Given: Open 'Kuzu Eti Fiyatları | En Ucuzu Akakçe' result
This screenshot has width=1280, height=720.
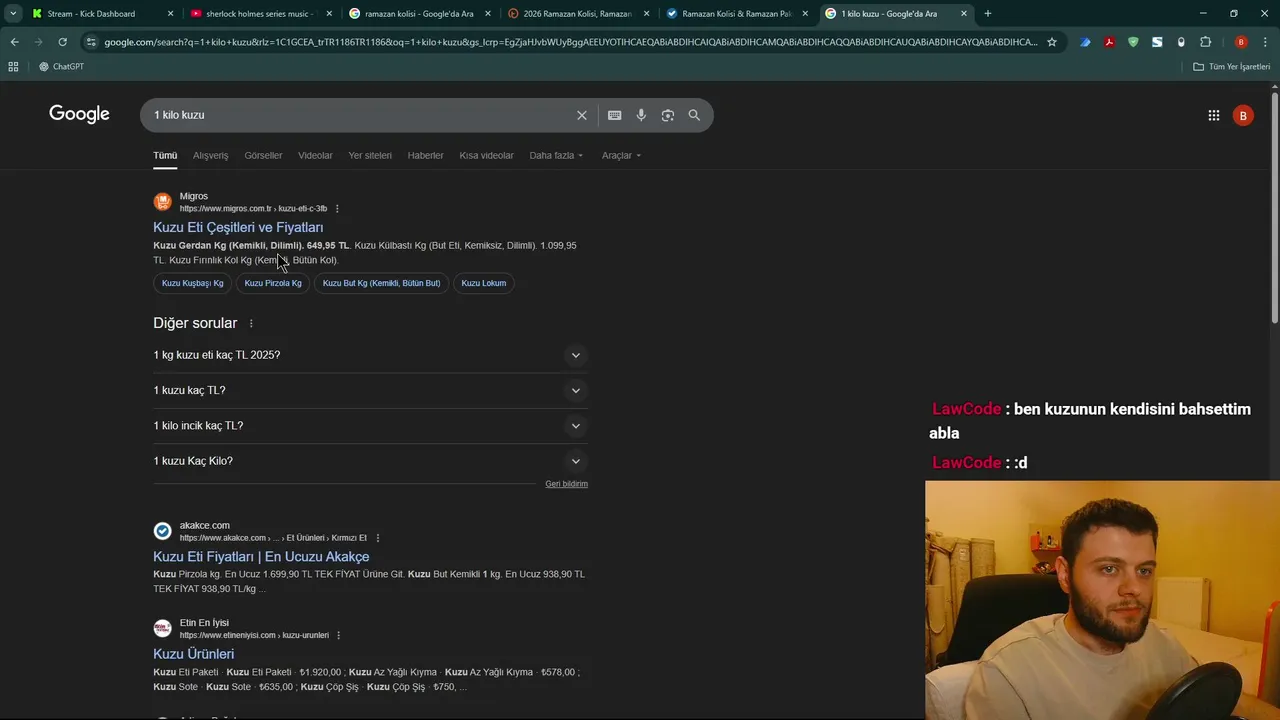Looking at the screenshot, I should 261,556.
